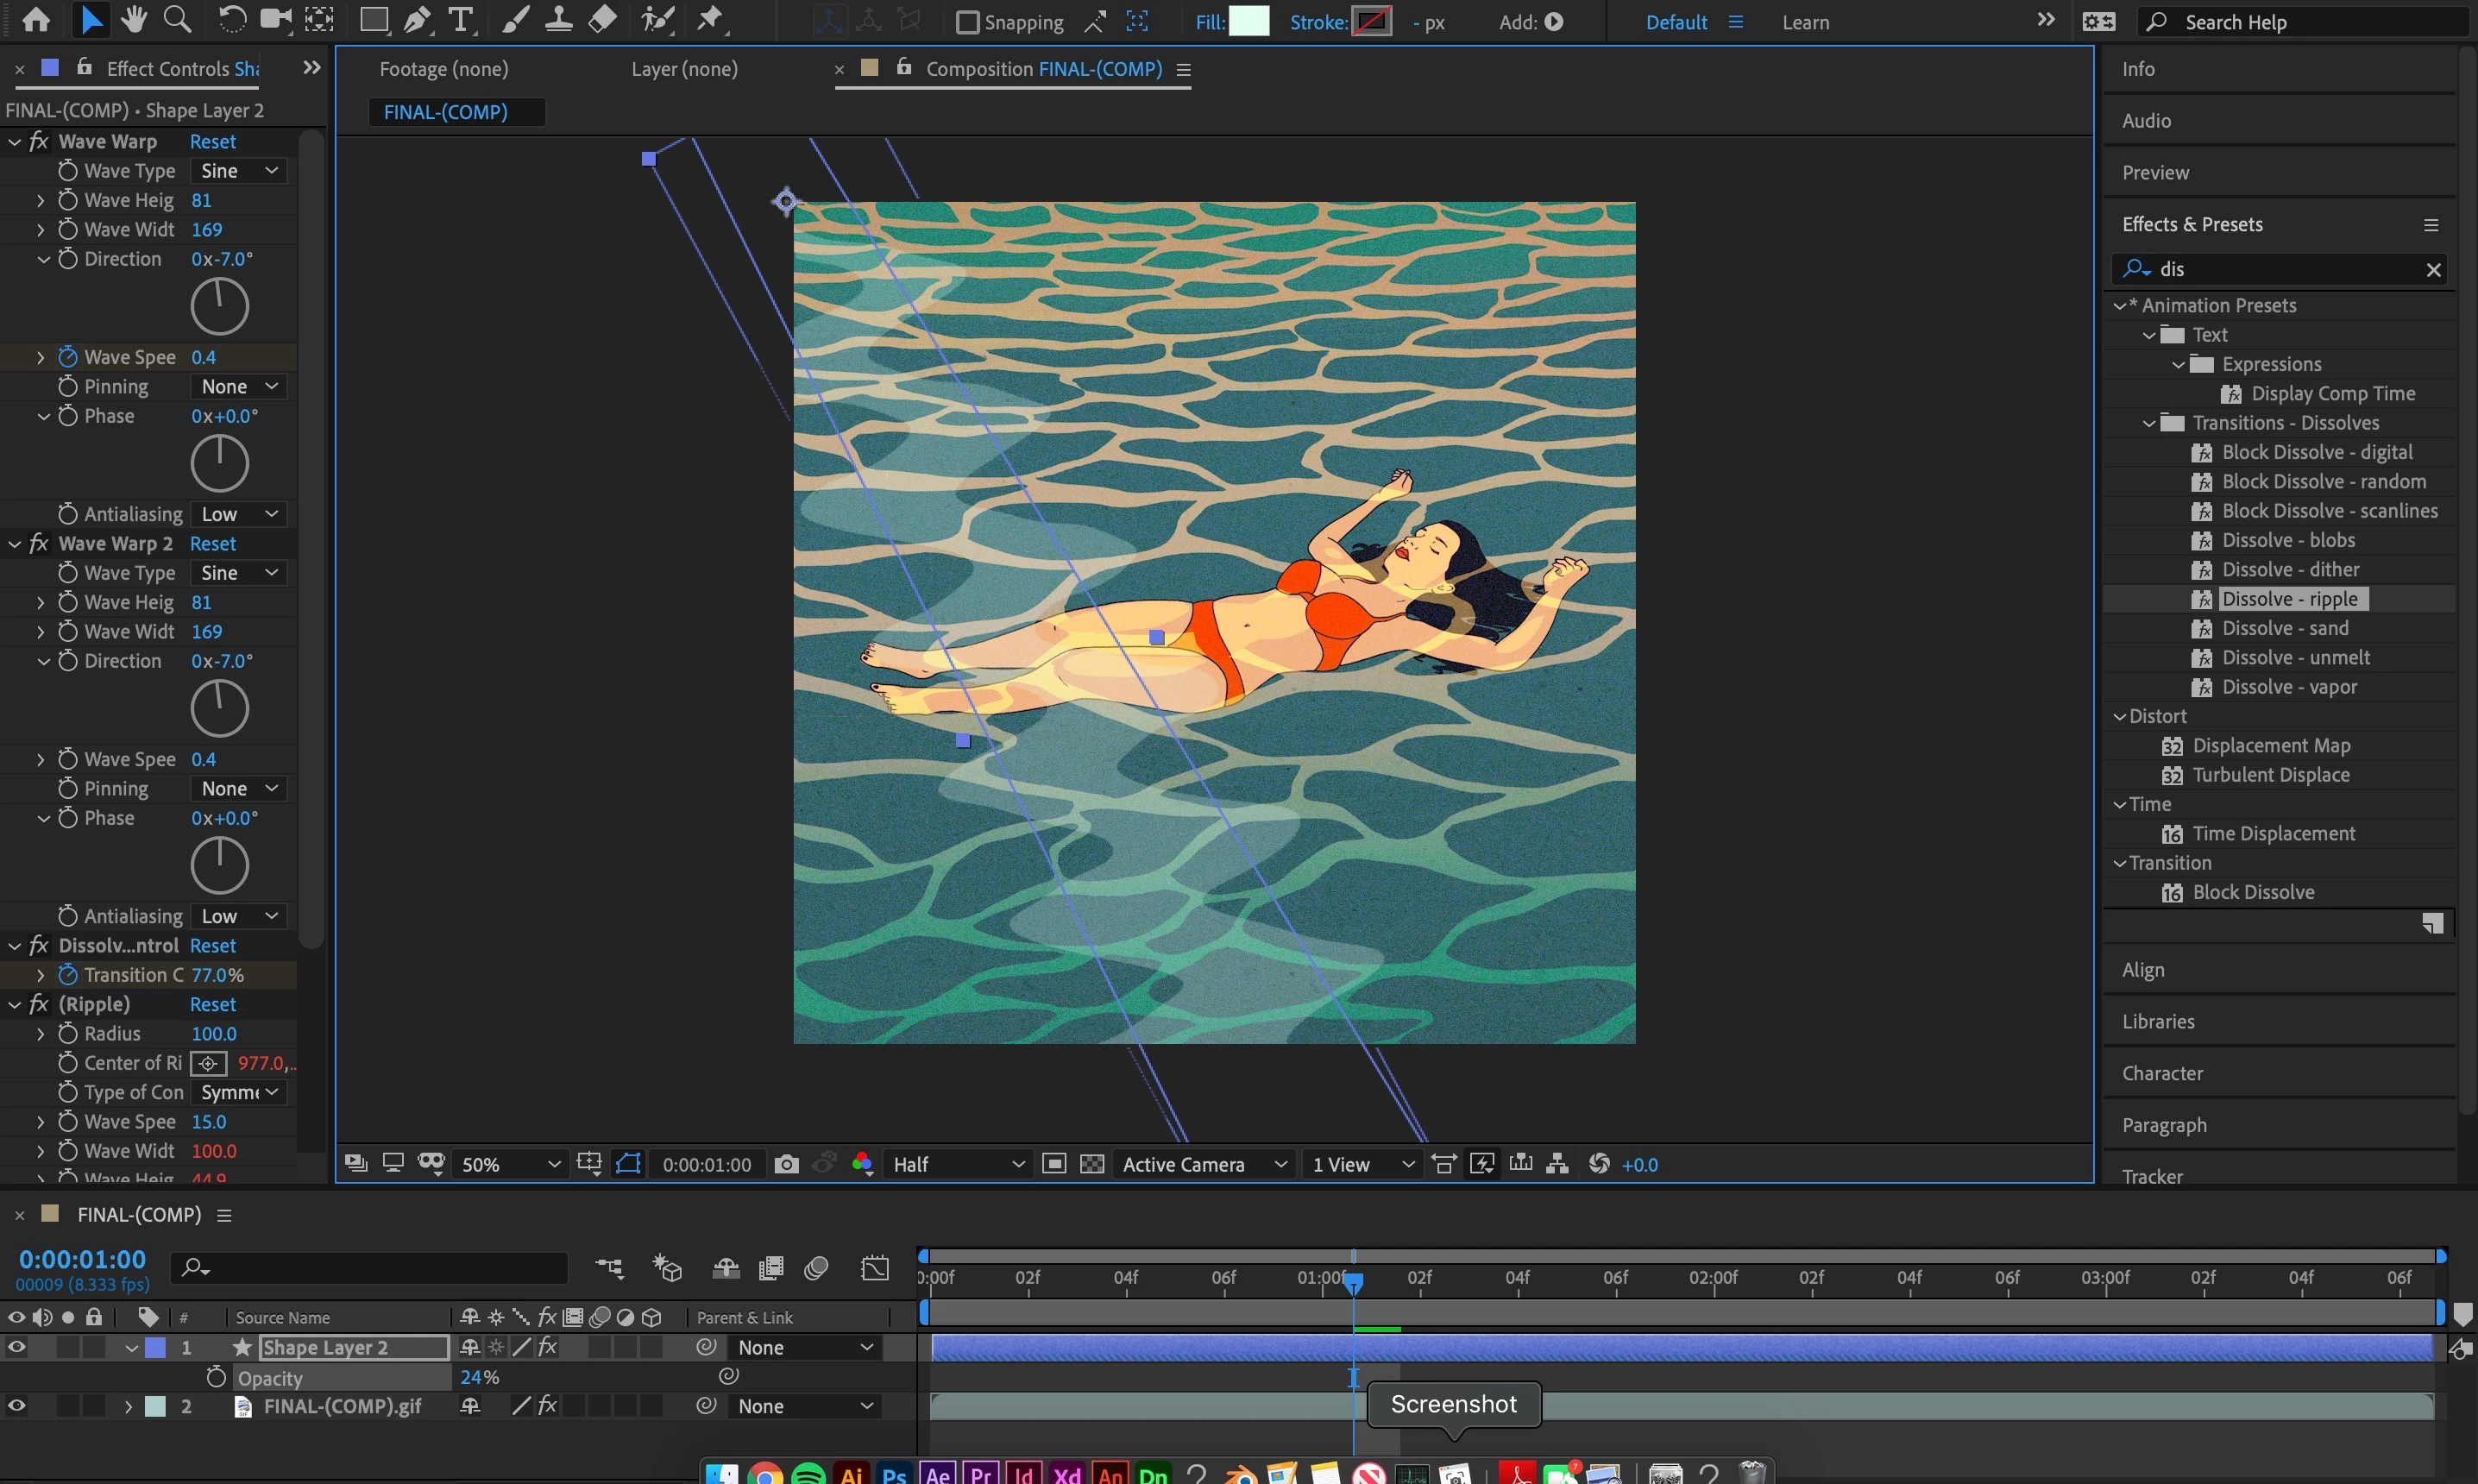2478x1484 pixels.
Task: Clear the effects search field
Action: [2433, 269]
